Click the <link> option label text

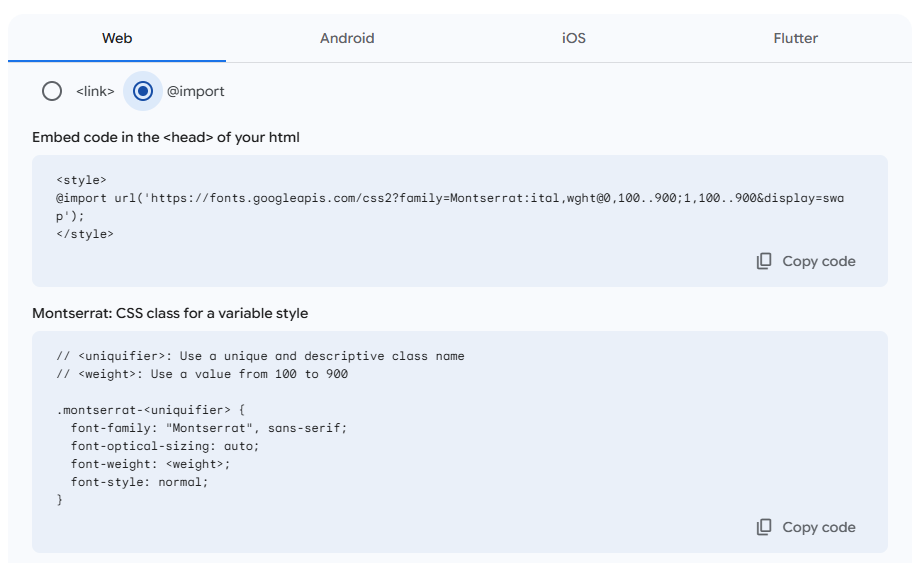coord(95,91)
